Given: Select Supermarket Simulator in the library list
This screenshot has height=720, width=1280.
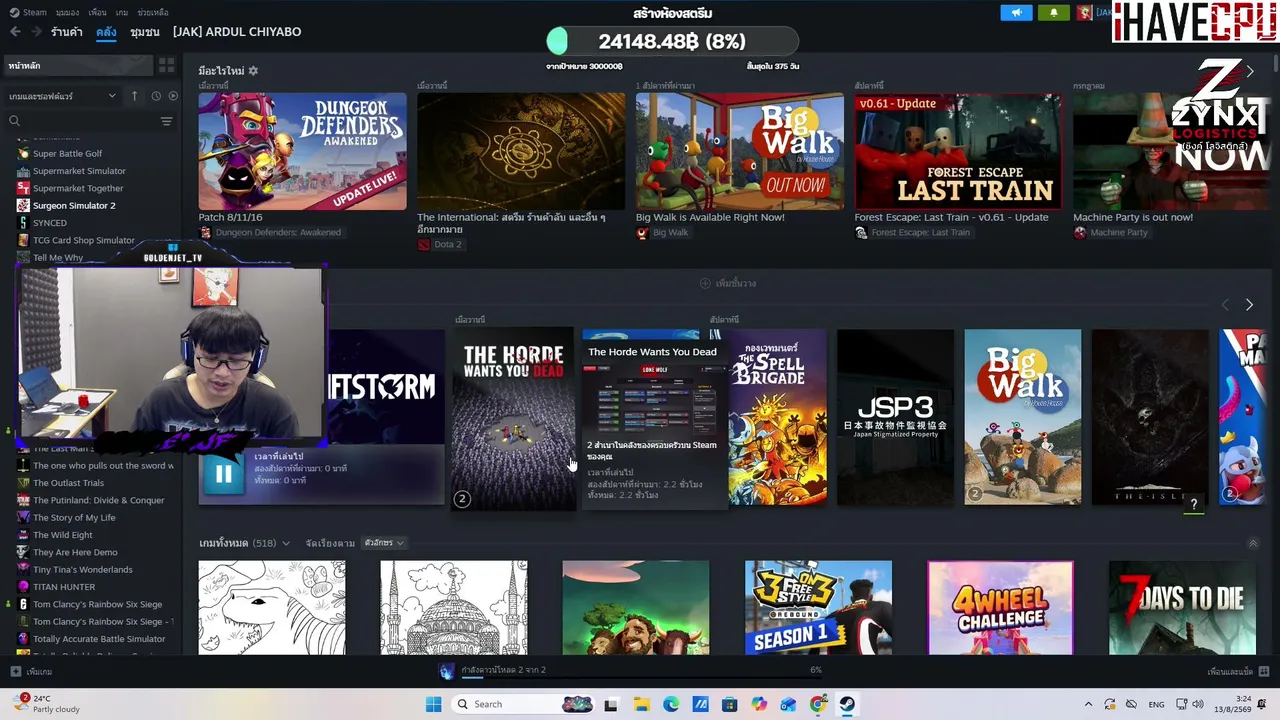Looking at the screenshot, I should point(79,171).
